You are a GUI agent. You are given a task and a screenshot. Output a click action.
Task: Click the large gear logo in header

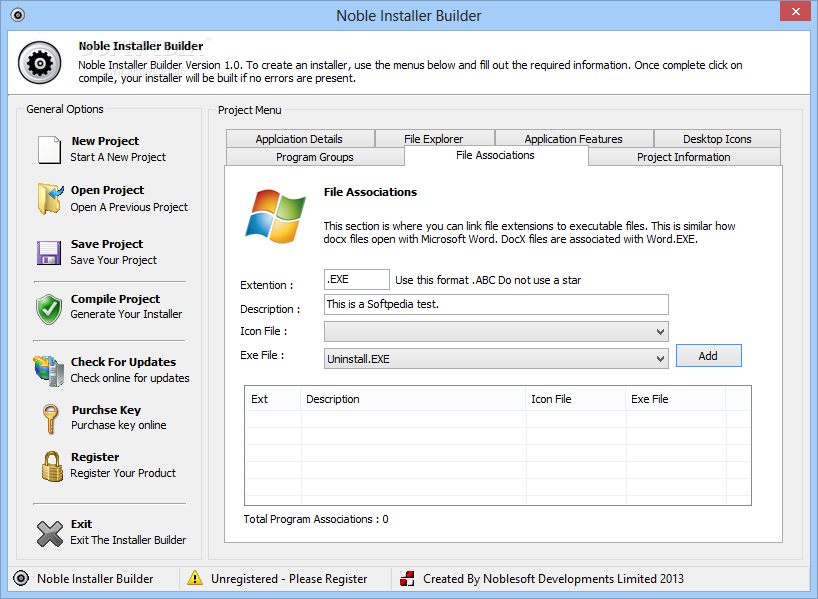40,63
